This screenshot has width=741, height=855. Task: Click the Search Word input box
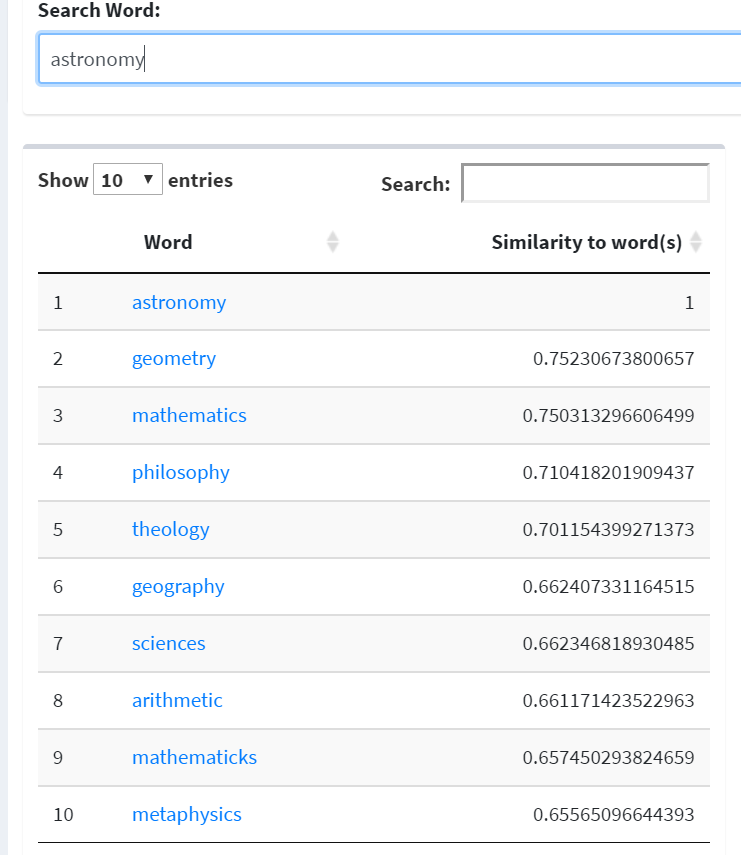[390, 59]
